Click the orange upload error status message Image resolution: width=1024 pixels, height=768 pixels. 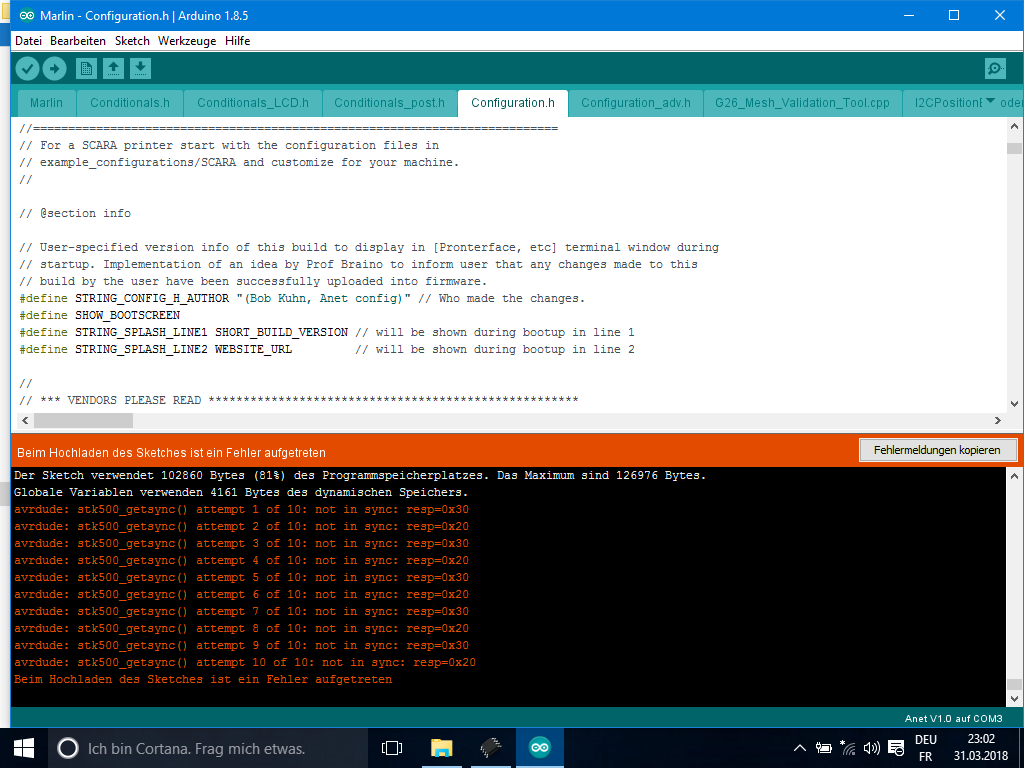pyautogui.click(x=171, y=453)
